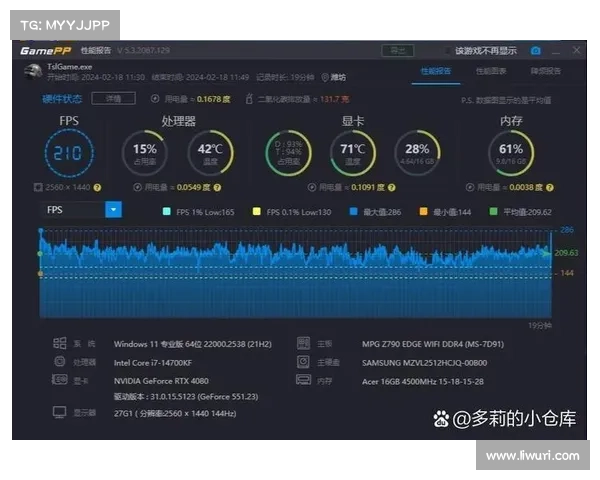Click the total power usage icon beside 0.1678 度
Screen dimensions: 600x480
pyautogui.click(x=155, y=99)
